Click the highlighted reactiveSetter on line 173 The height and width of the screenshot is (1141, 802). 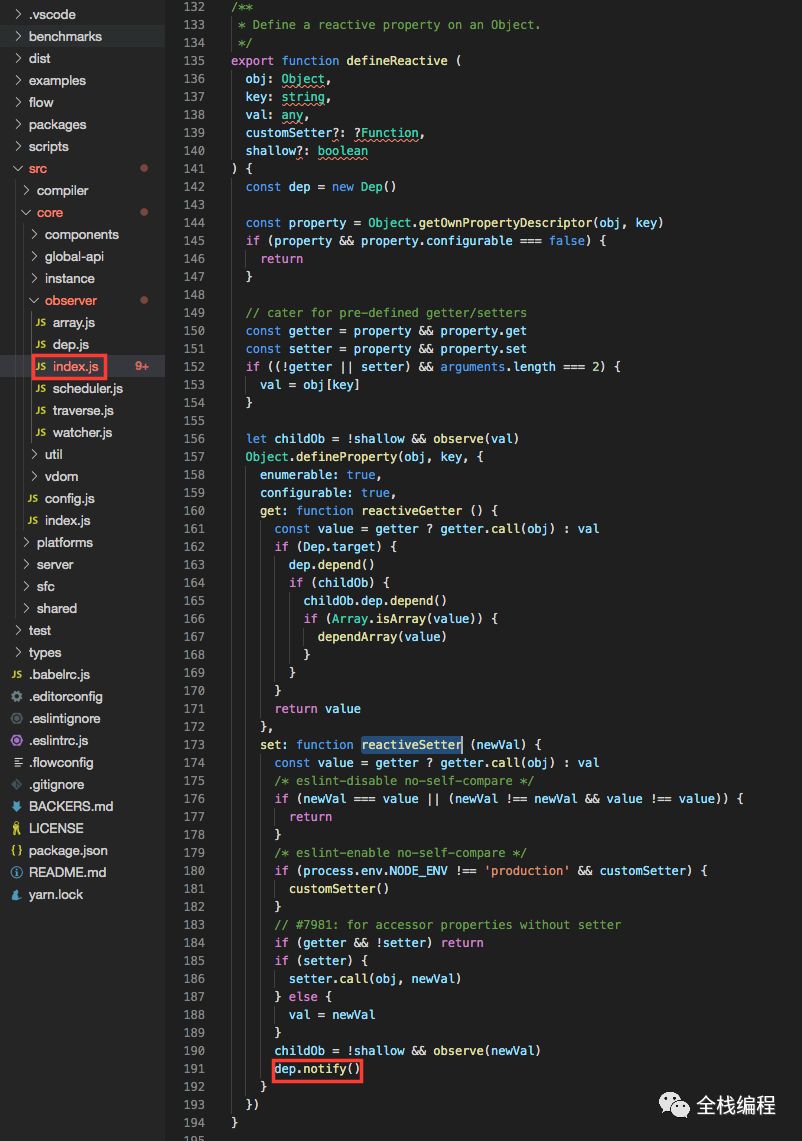[x=412, y=744]
